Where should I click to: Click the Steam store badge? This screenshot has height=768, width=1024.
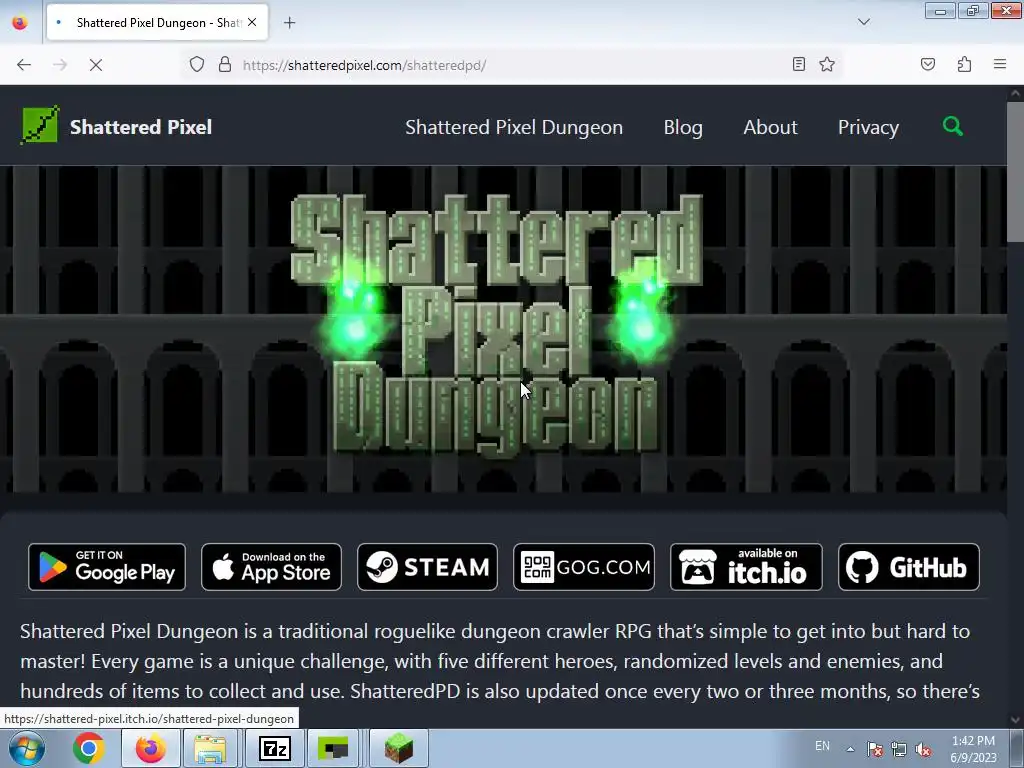427,567
